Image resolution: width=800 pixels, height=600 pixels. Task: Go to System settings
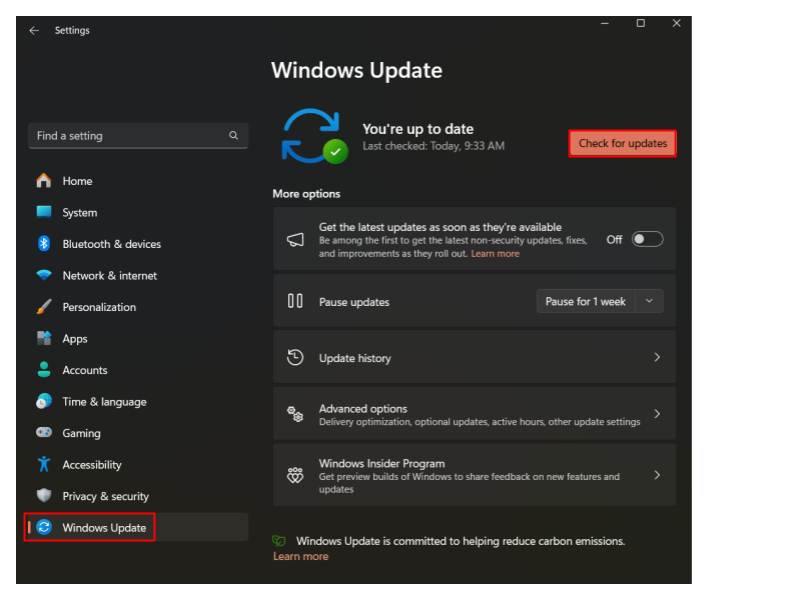point(138,212)
